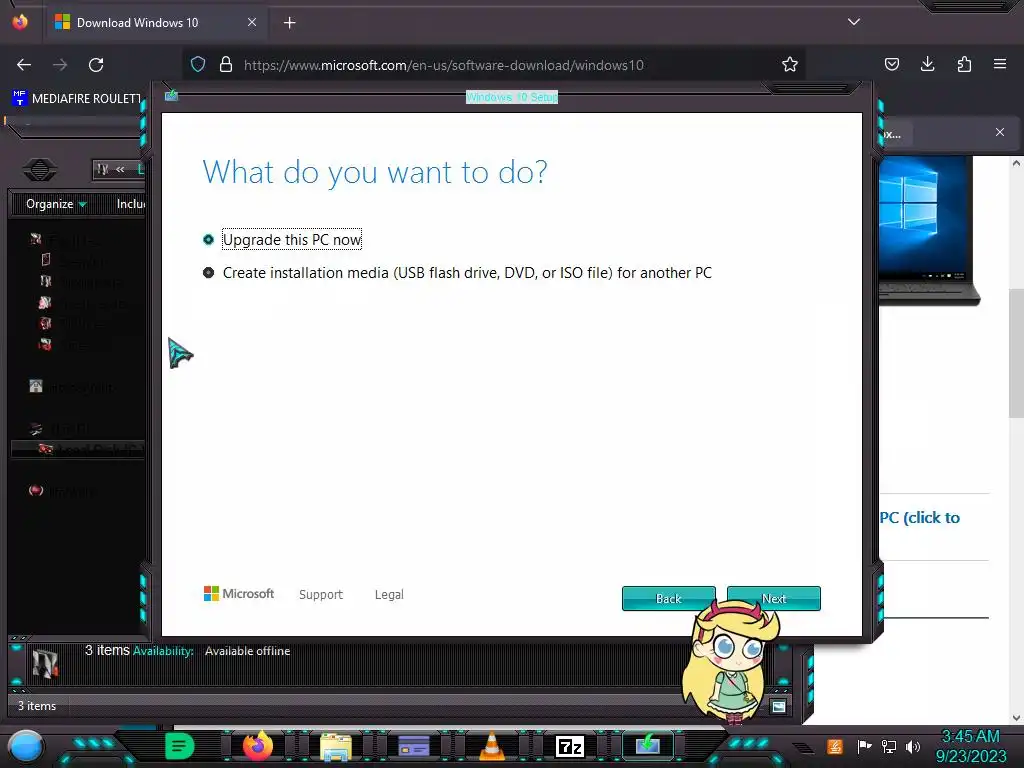Open MEDIAFIRE ROULETTE bookmark
The image size is (1024, 768).
pyautogui.click(x=77, y=99)
